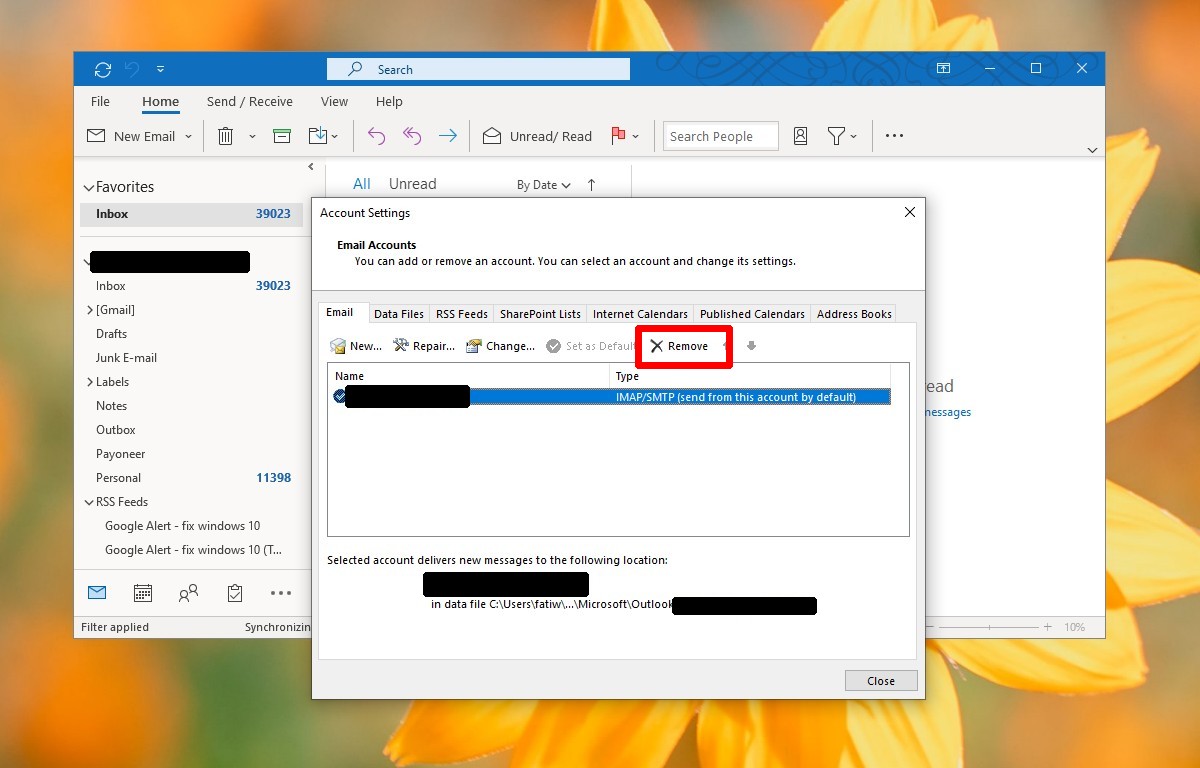Viewport: 1200px width, 768px height.
Task: Open the Help ribbon tab
Action: click(x=389, y=101)
